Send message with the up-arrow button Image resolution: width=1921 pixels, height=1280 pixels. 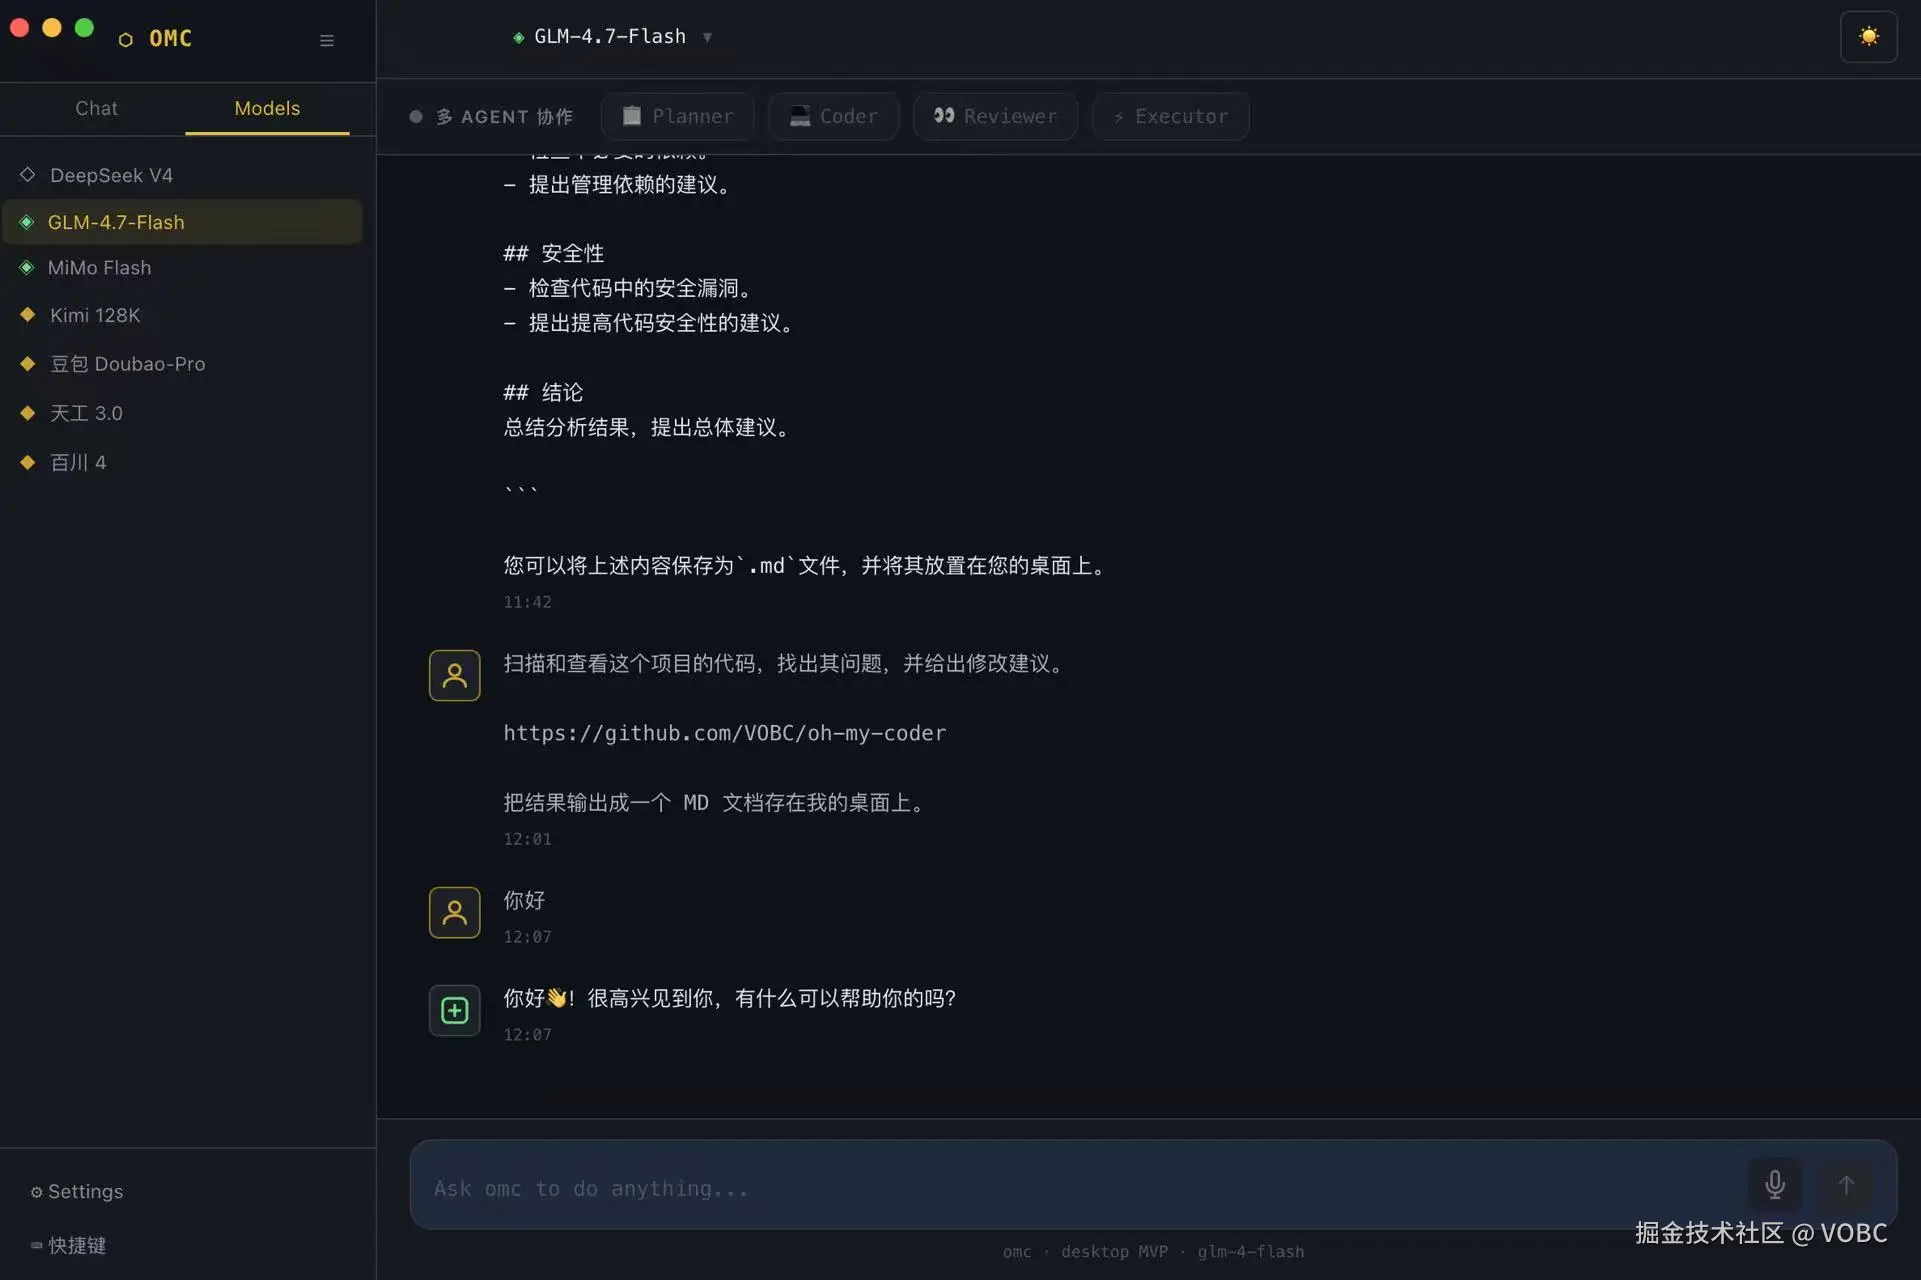(x=1846, y=1185)
